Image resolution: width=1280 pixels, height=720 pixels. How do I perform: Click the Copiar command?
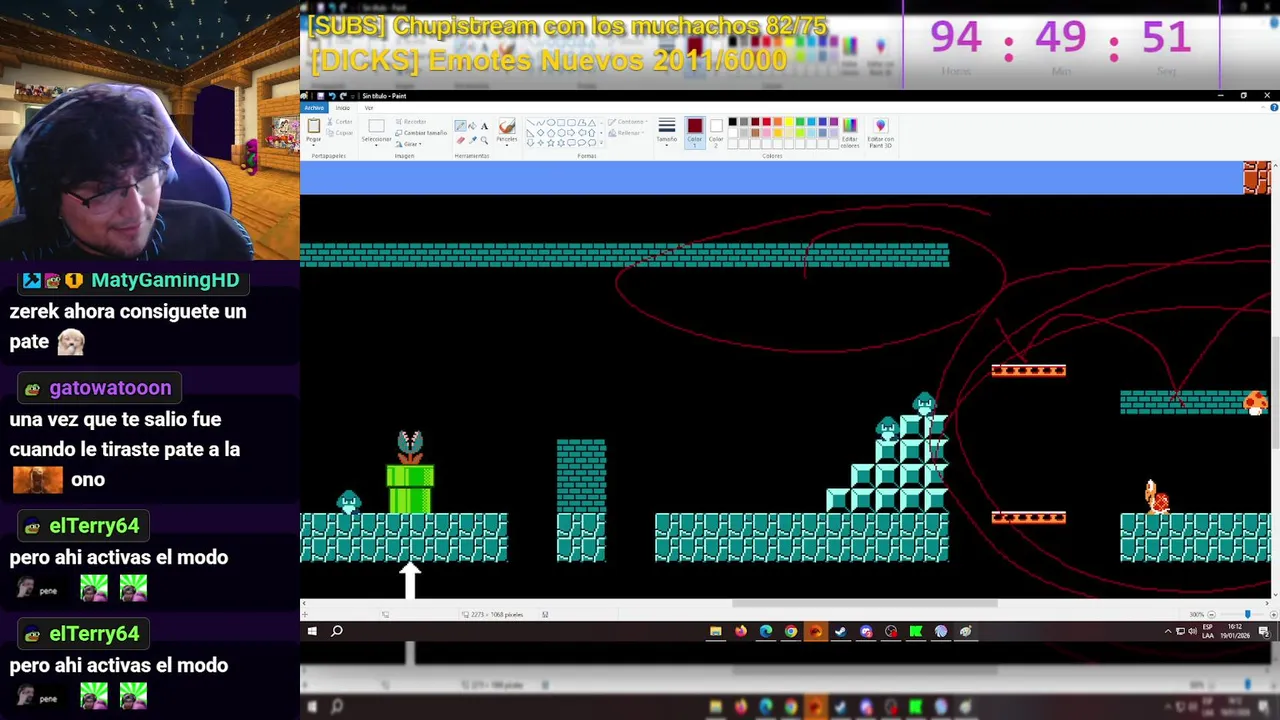point(340,133)
